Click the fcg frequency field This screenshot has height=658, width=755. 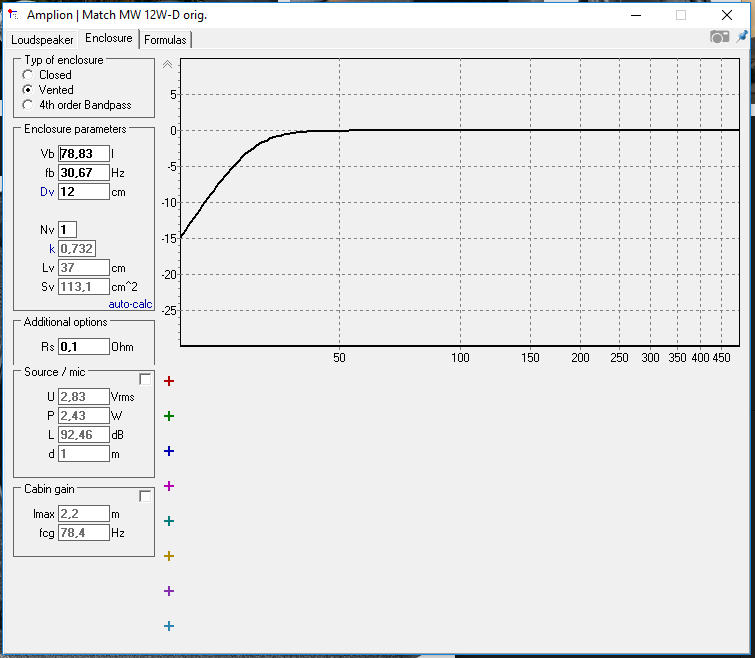[84, 533]
